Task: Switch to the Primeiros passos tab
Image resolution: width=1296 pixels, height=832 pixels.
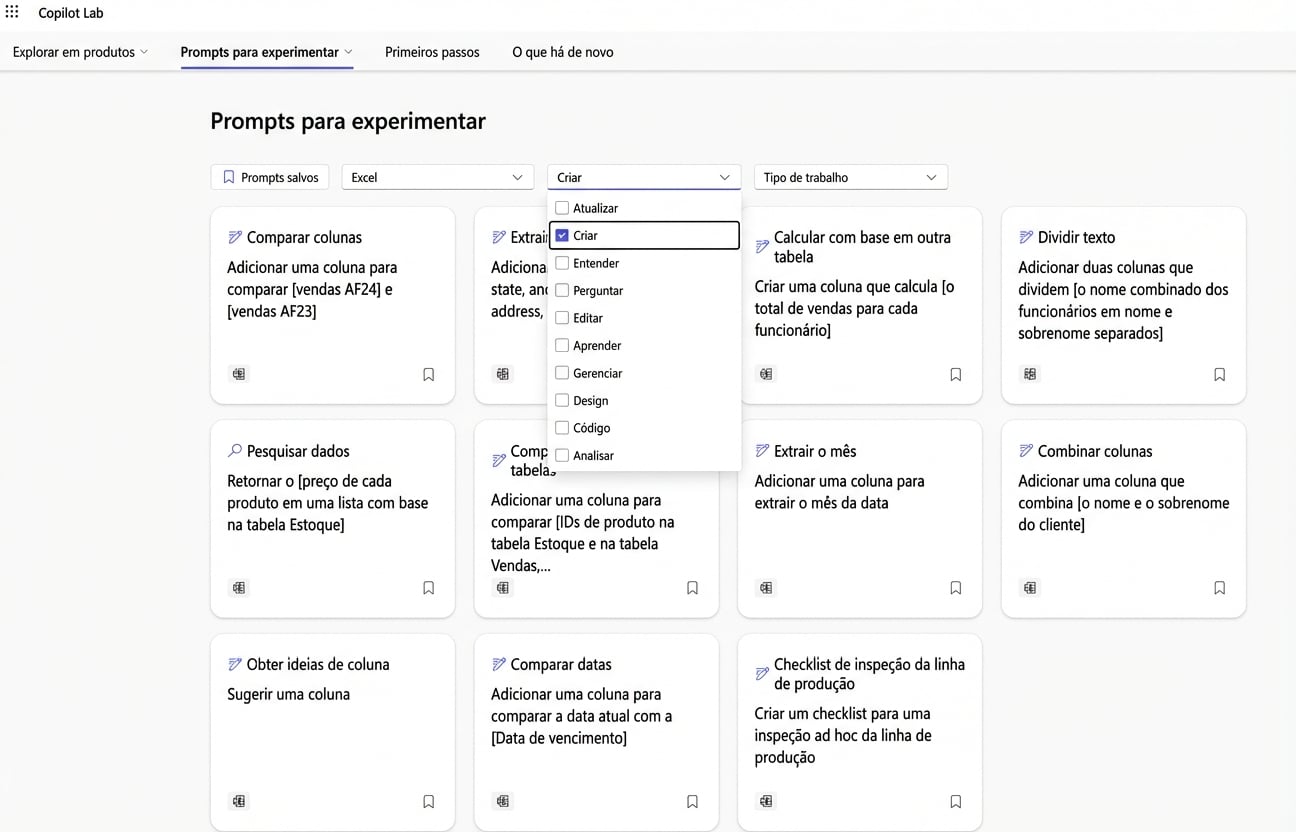Action: click(x=432, y=51)
